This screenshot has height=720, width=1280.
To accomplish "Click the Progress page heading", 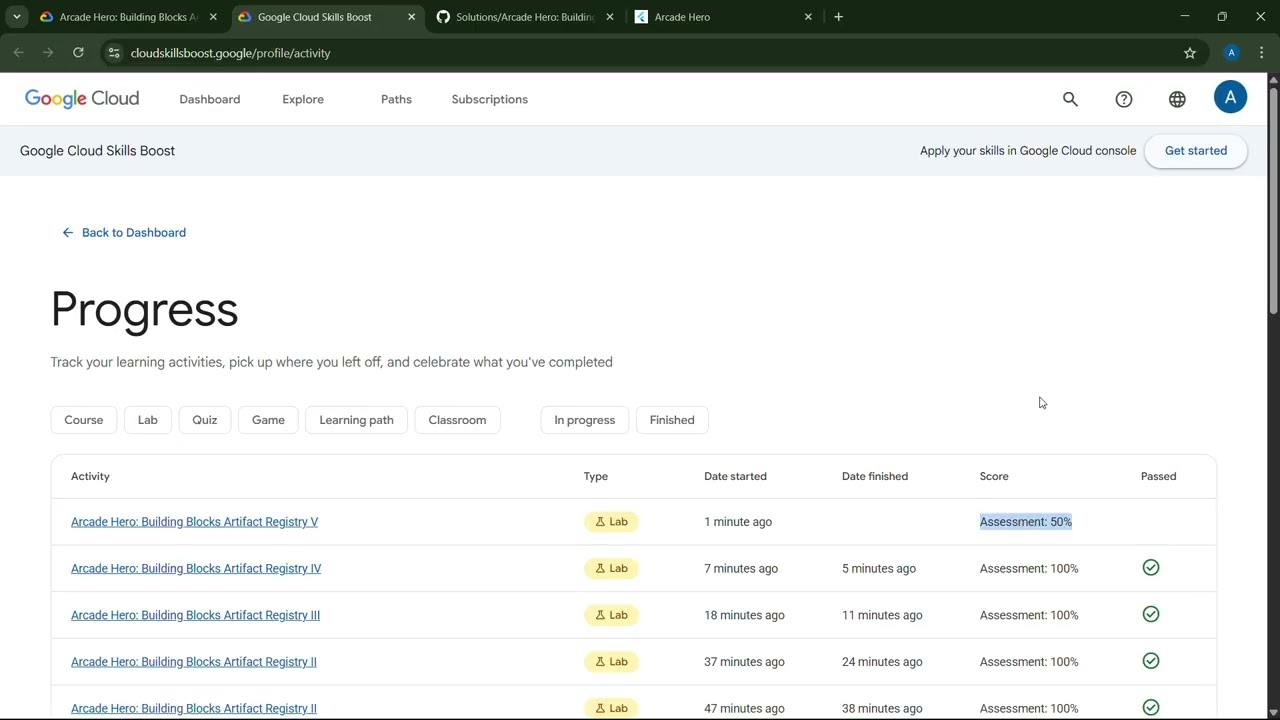I will (144, 309).
